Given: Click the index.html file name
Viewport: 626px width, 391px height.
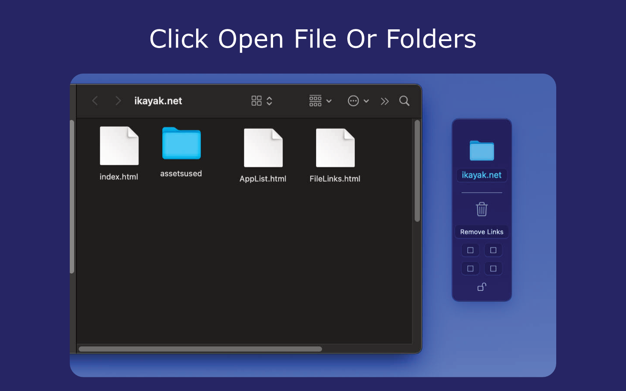Looking at the screenshot, I should [x=119, y=177].
